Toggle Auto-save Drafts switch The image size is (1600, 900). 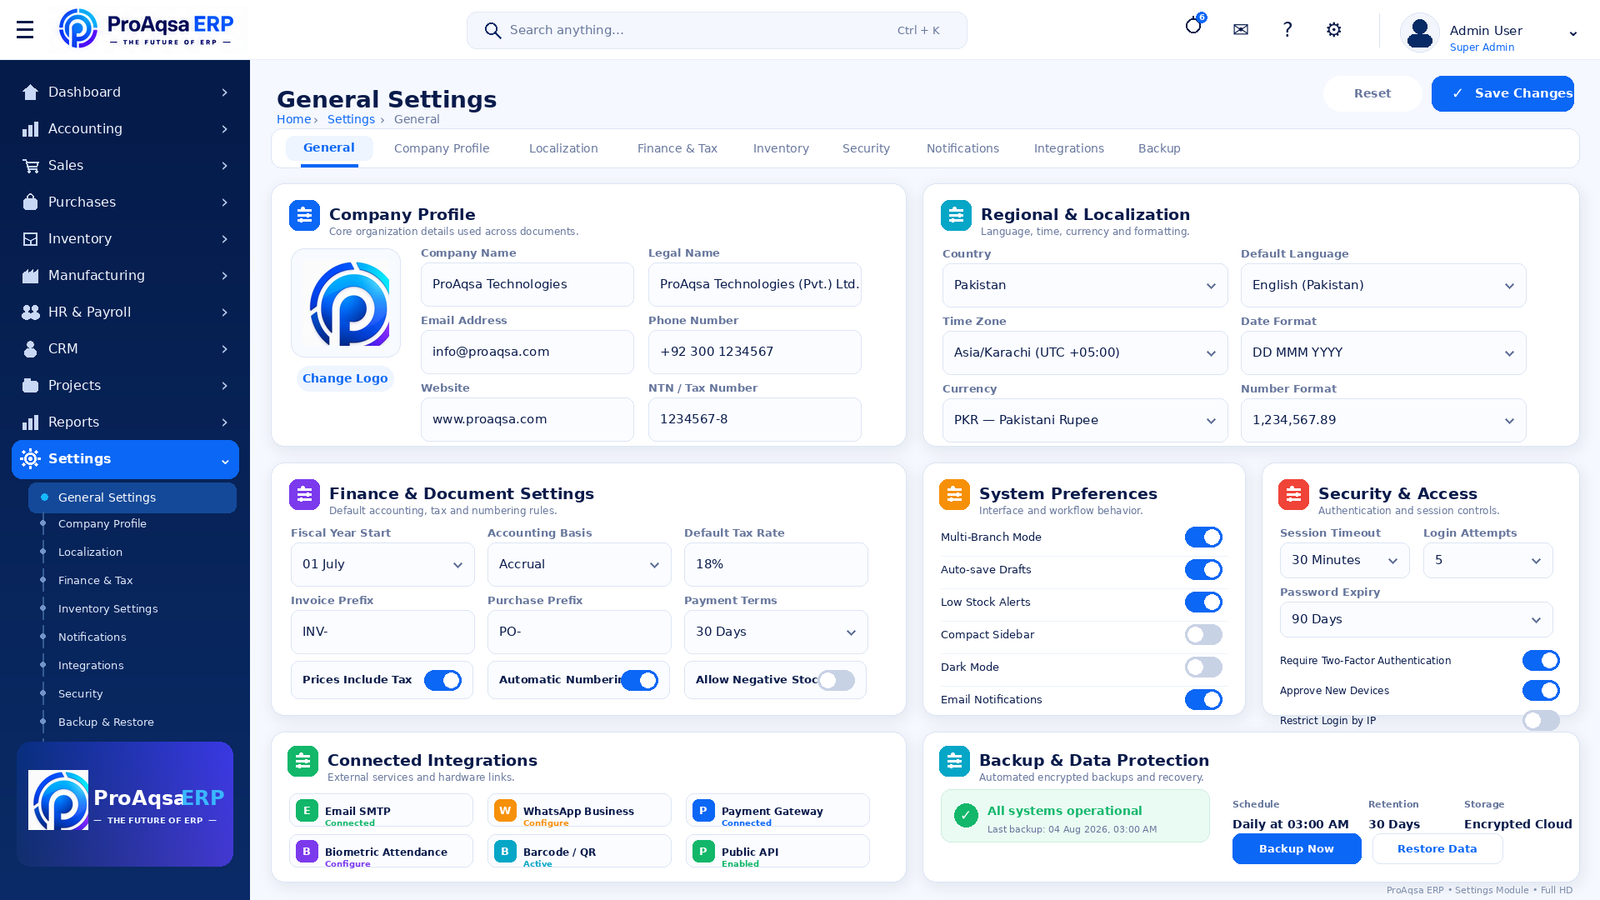[x=1204, y=570]
